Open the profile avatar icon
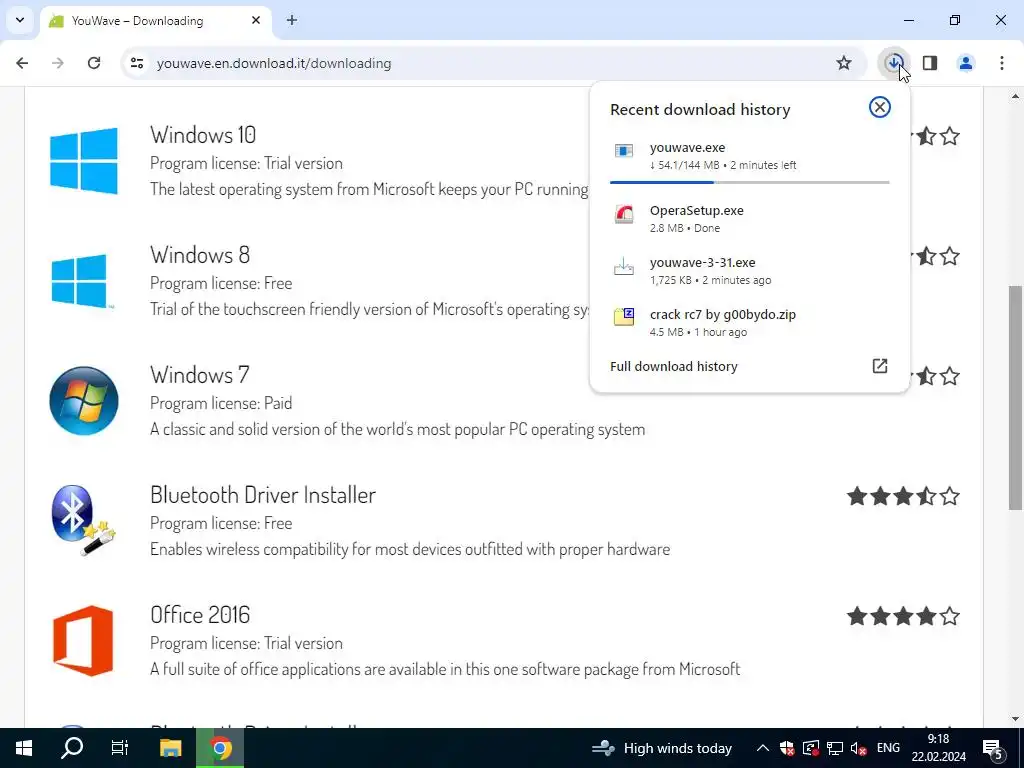 [966, 63]
